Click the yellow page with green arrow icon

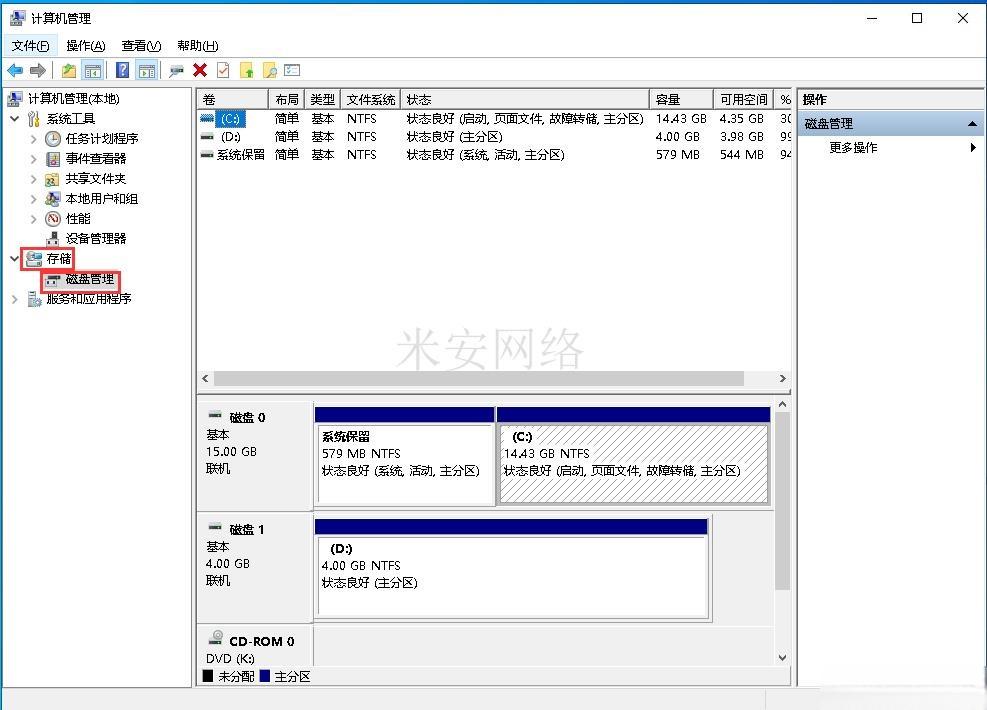pyautogui.click(x=247, y=70)
